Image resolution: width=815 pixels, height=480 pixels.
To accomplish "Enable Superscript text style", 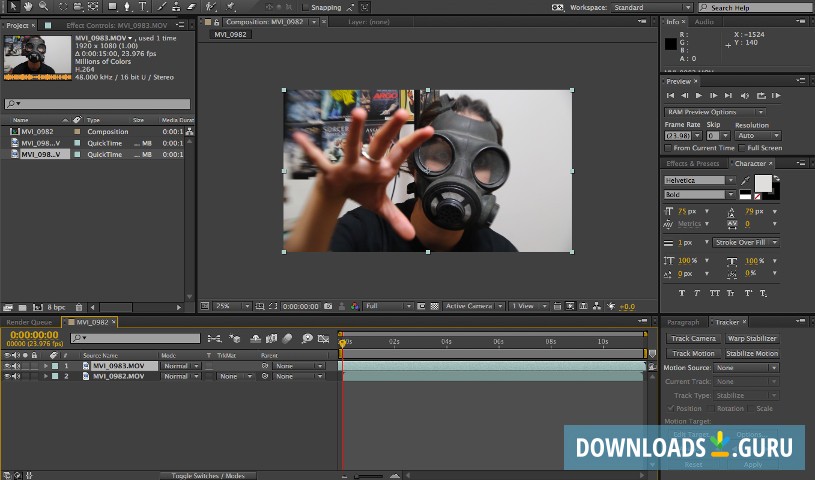I will [x=748, y=293].
